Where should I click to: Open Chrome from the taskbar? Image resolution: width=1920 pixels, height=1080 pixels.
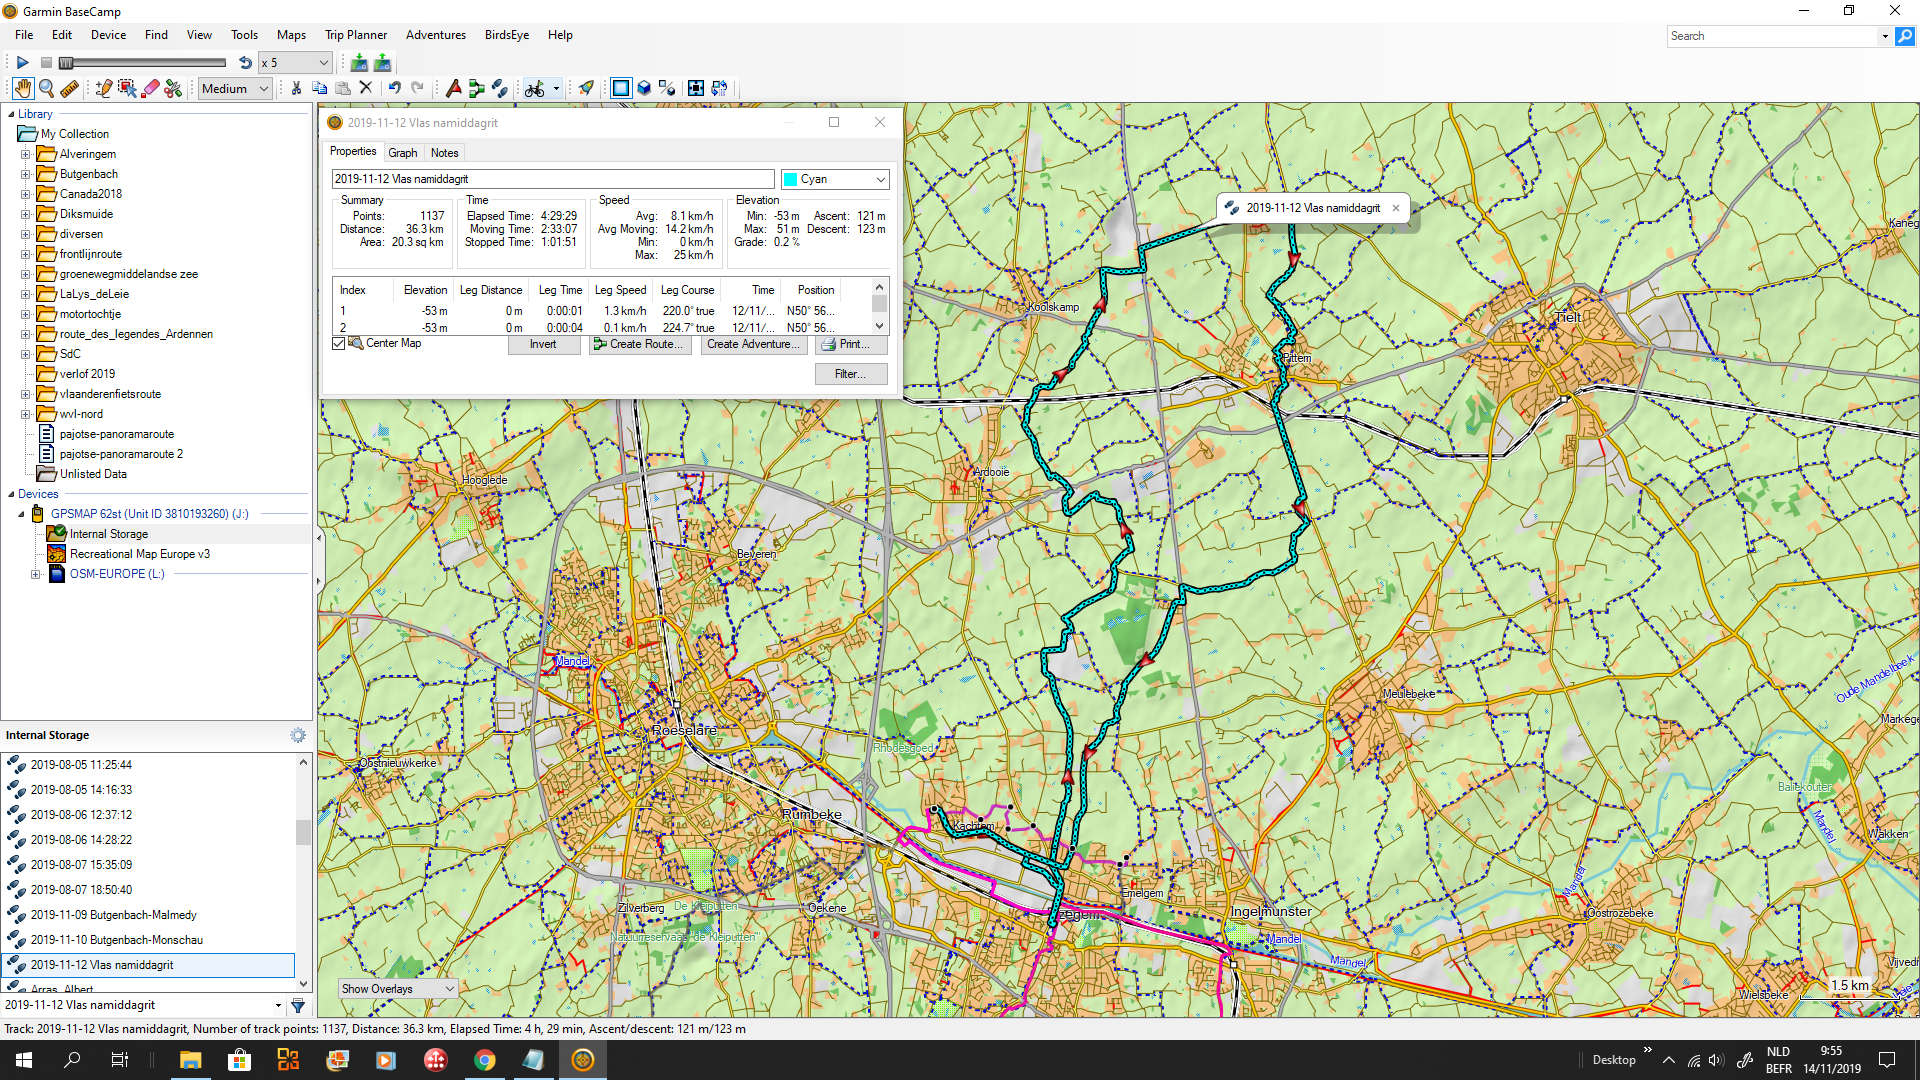484,1060
